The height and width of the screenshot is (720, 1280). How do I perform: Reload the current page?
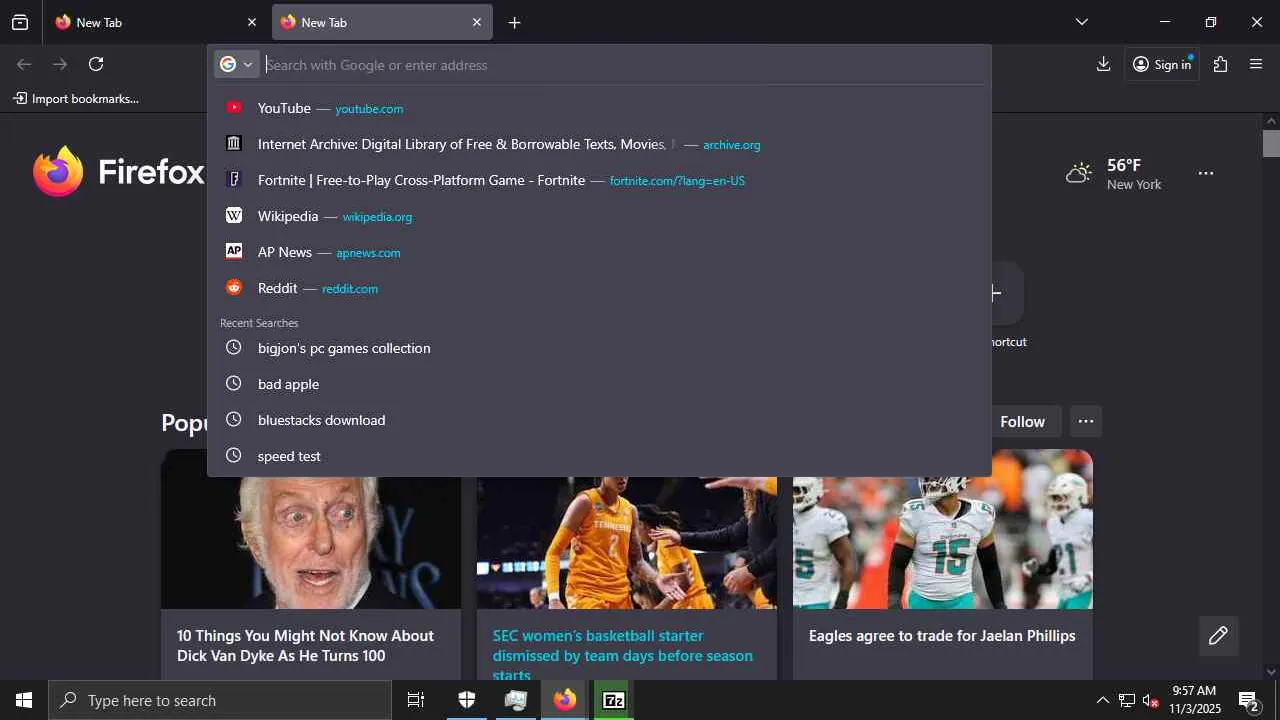coord(96,64)
